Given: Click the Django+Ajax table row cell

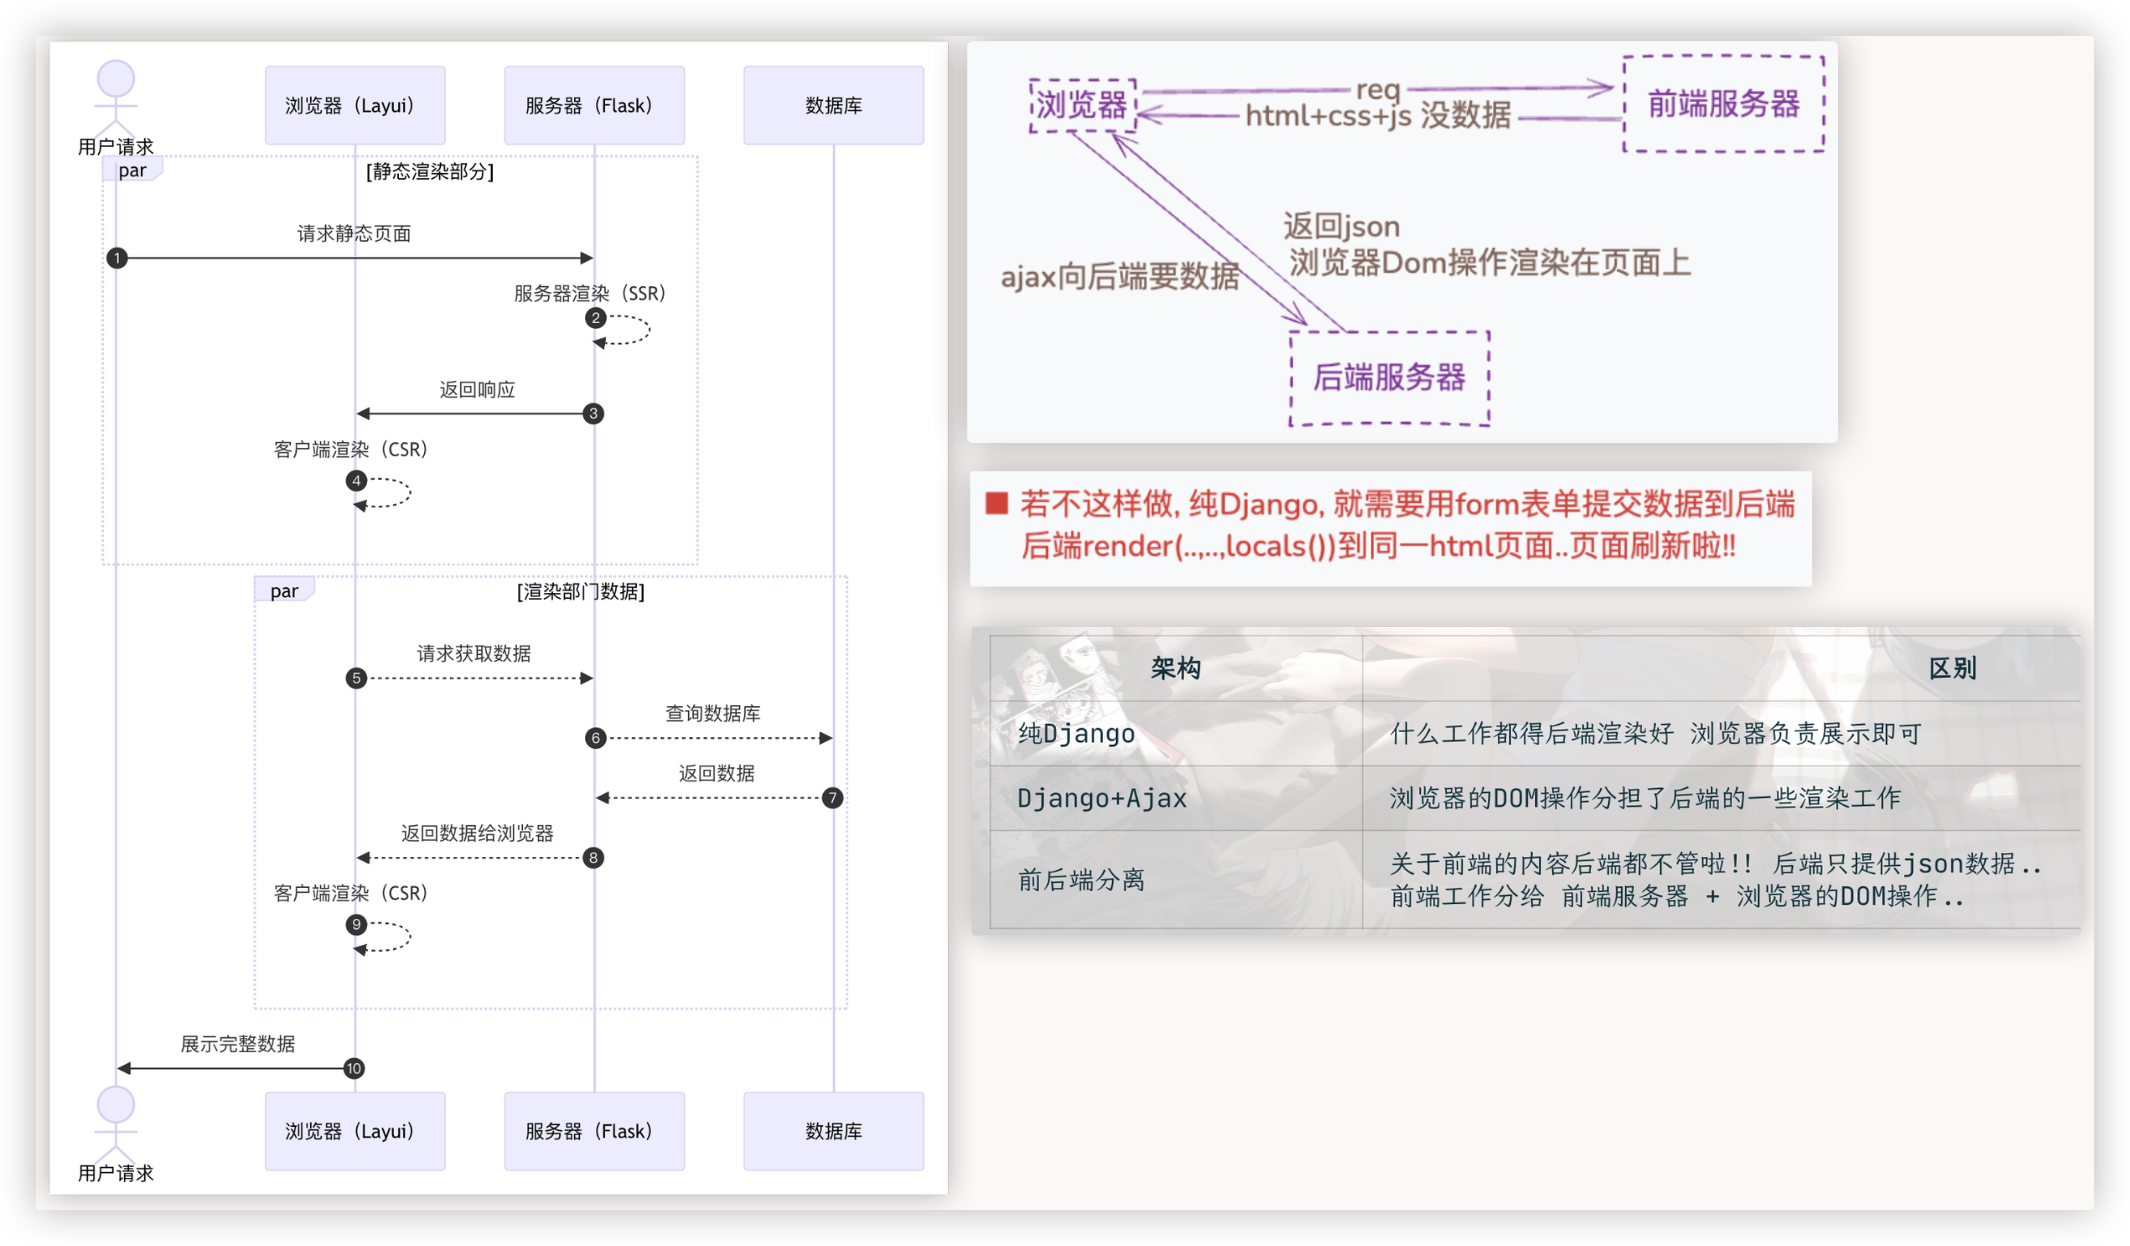Looking at the screenshot, I should [x=1102, y=798].
